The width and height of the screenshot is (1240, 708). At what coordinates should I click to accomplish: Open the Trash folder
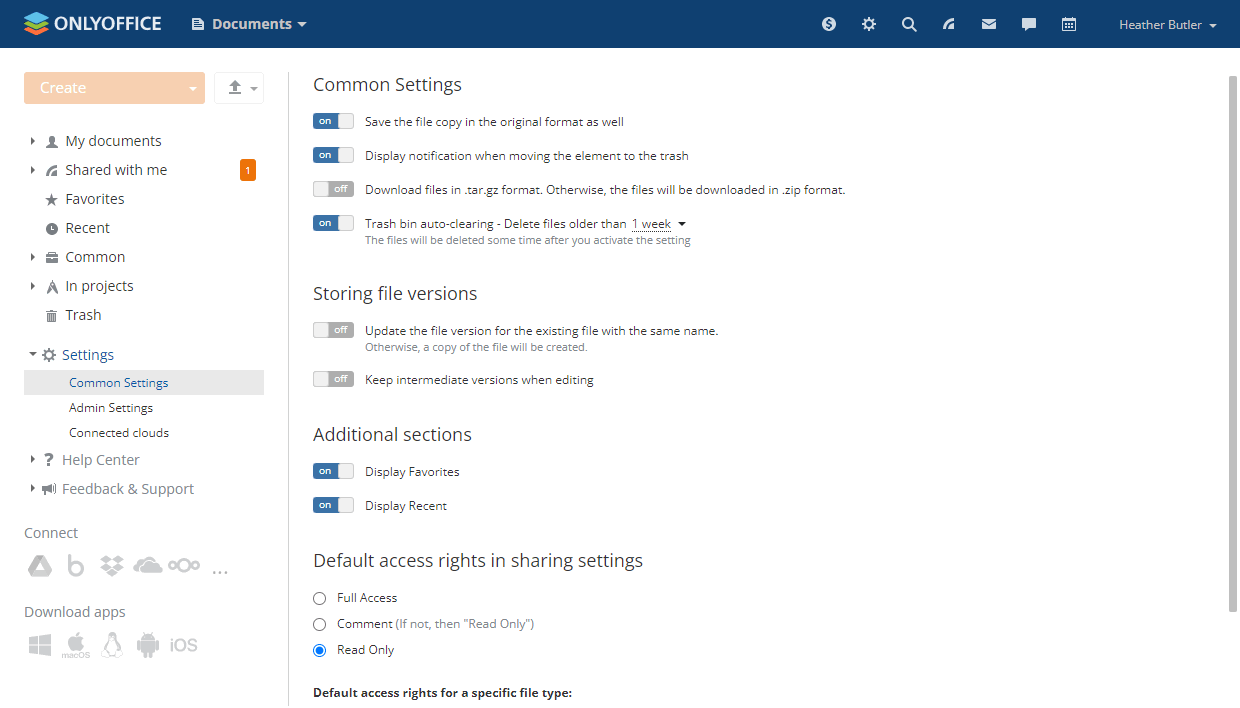tap(83, 315)
